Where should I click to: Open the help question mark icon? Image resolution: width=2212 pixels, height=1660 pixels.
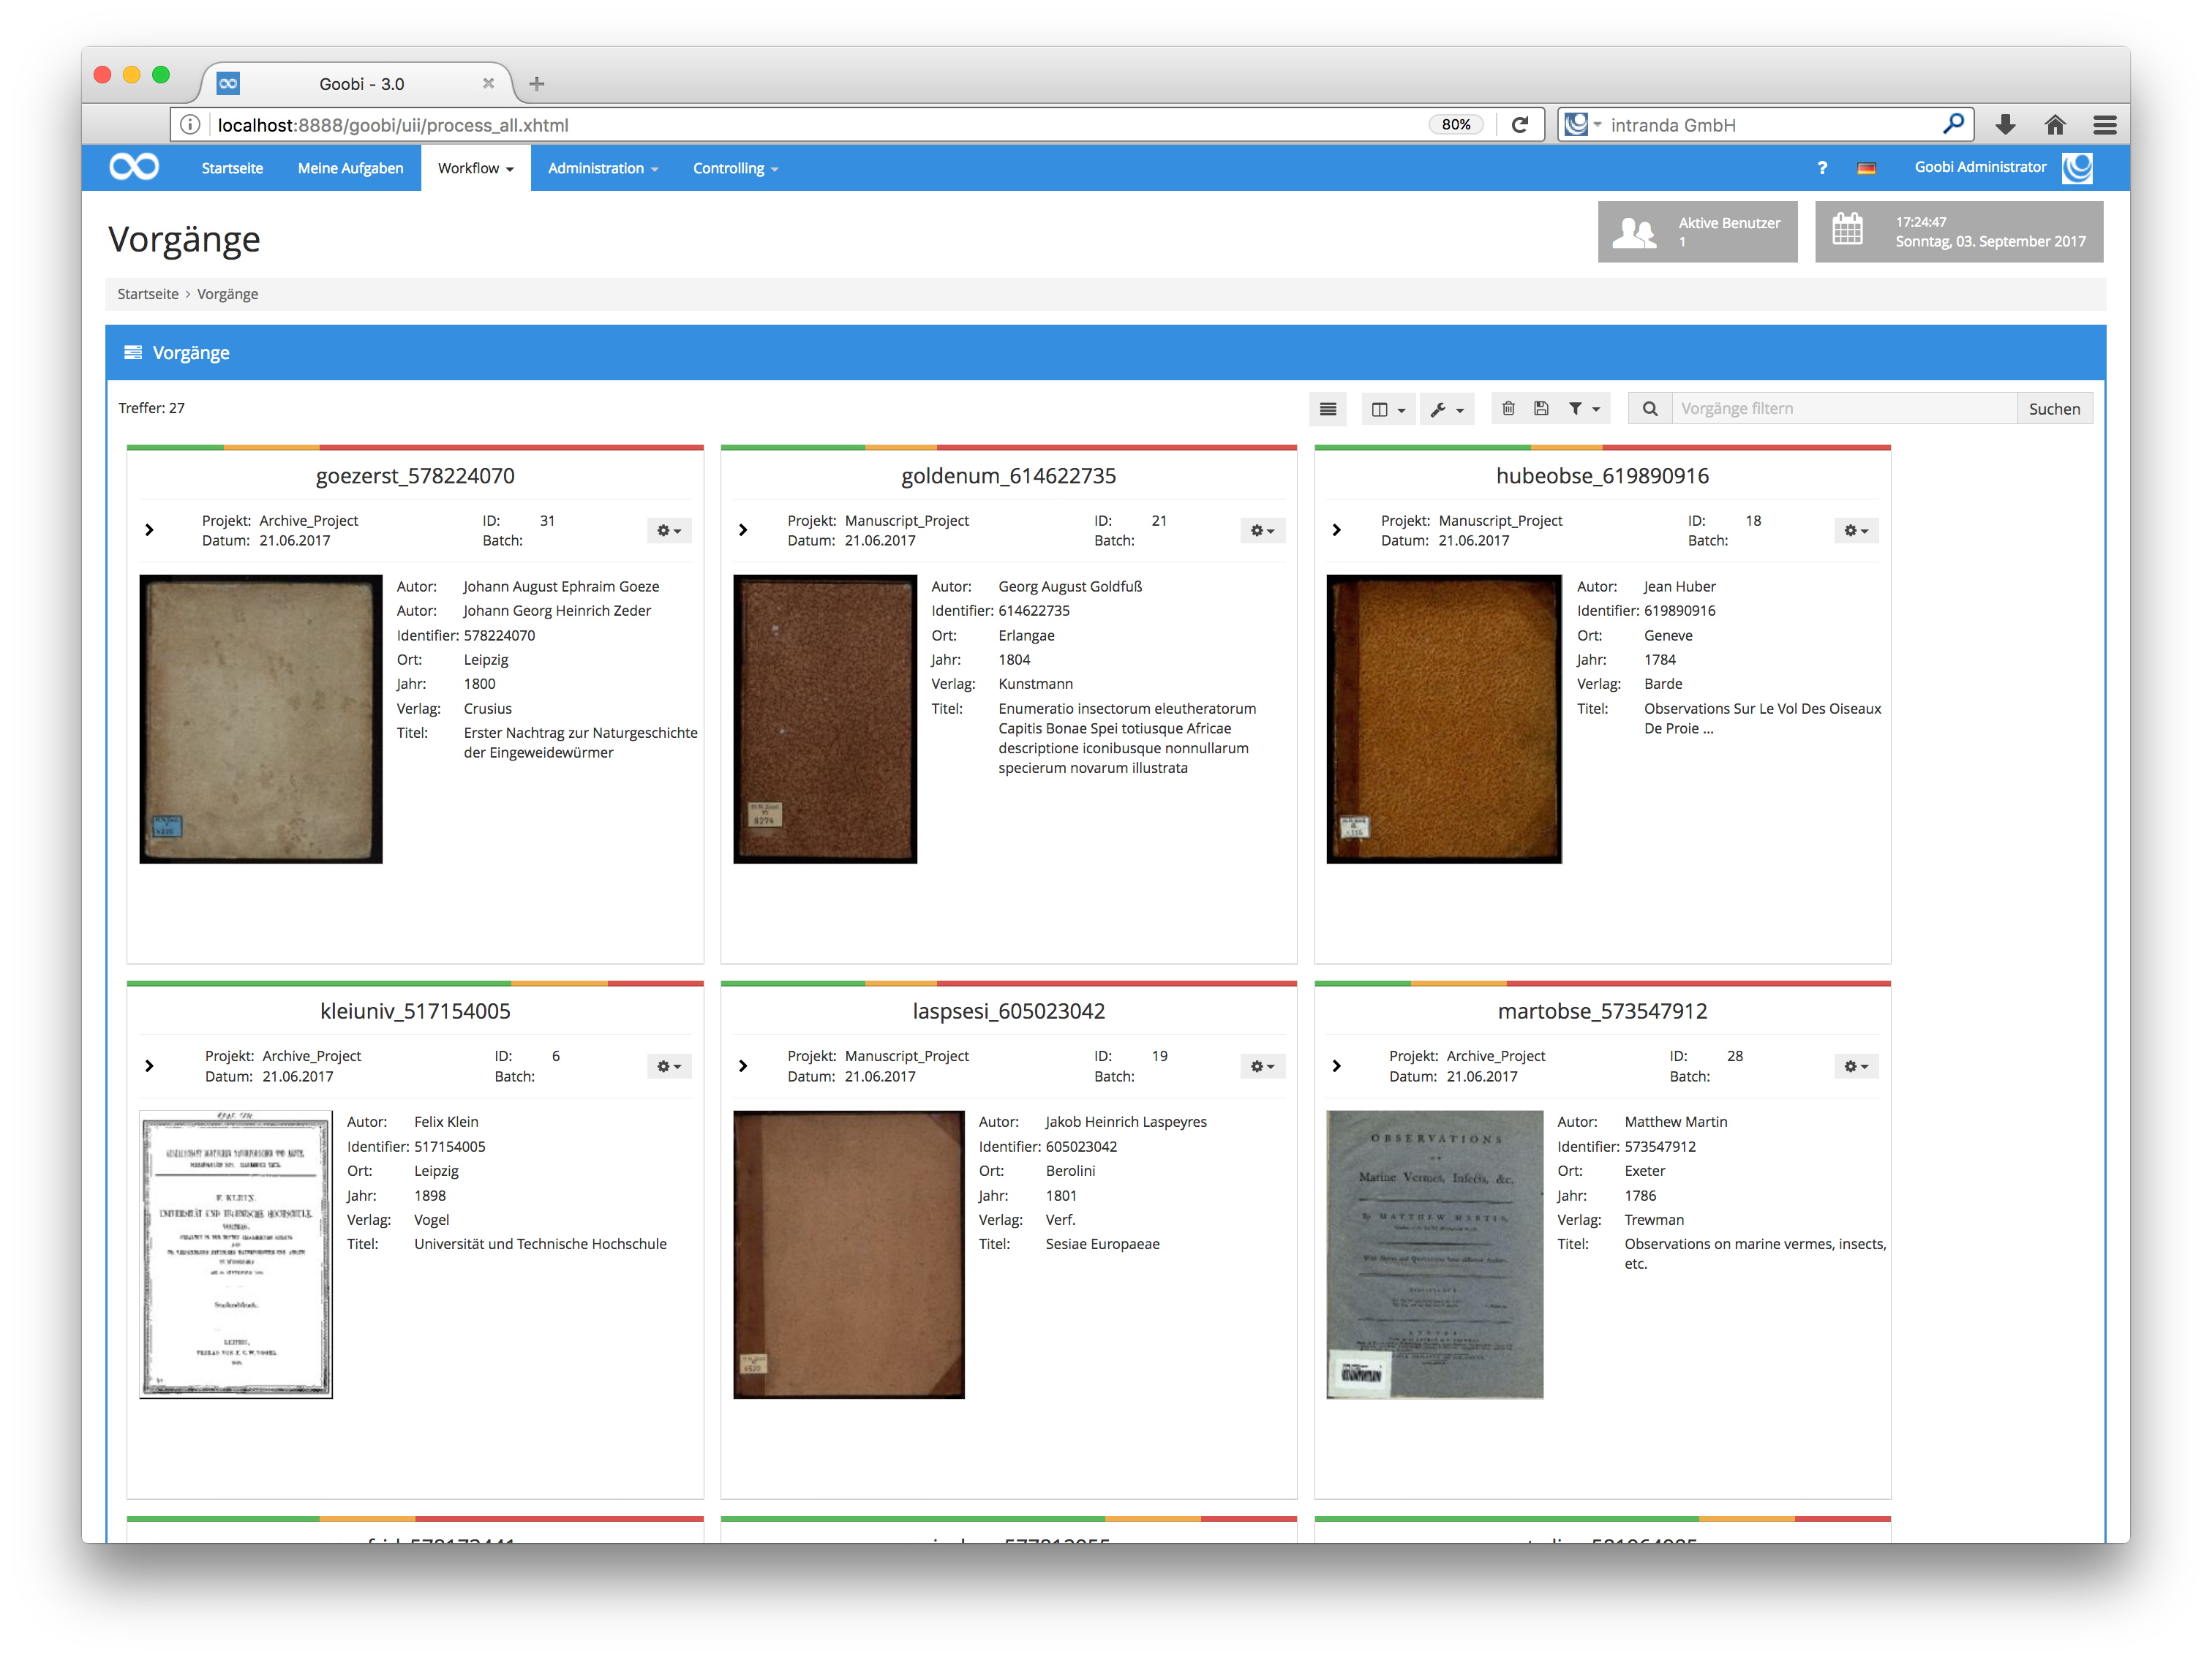(x=1822, y=168)
